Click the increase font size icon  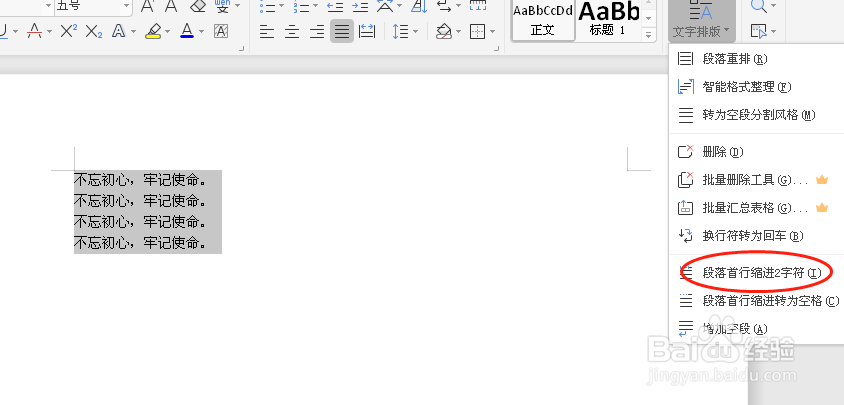(x=146, y=6)
